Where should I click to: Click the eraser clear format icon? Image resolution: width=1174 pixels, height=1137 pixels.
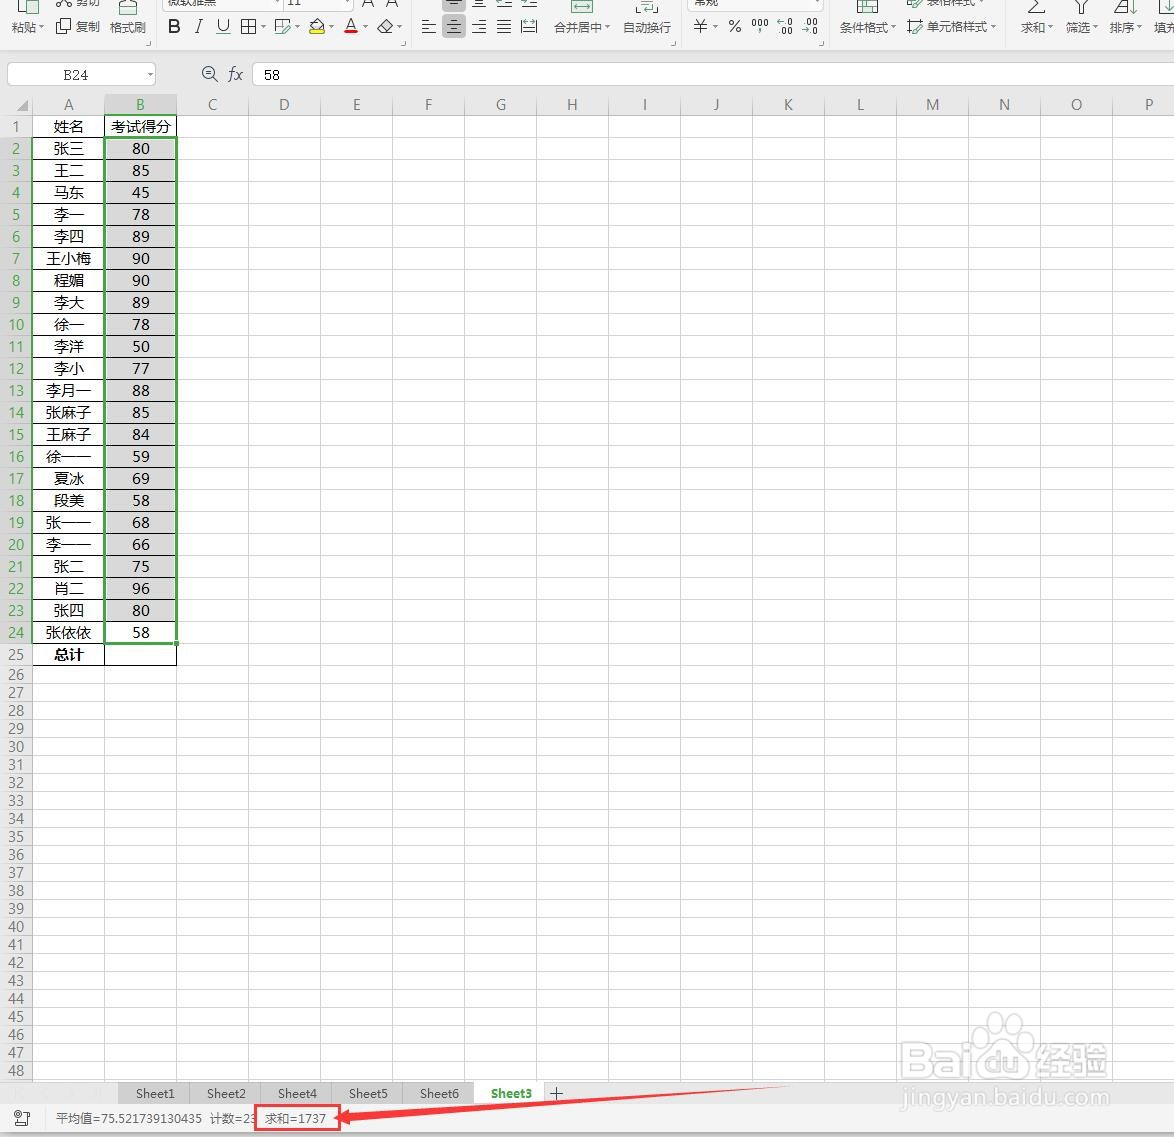coord(385,27)
